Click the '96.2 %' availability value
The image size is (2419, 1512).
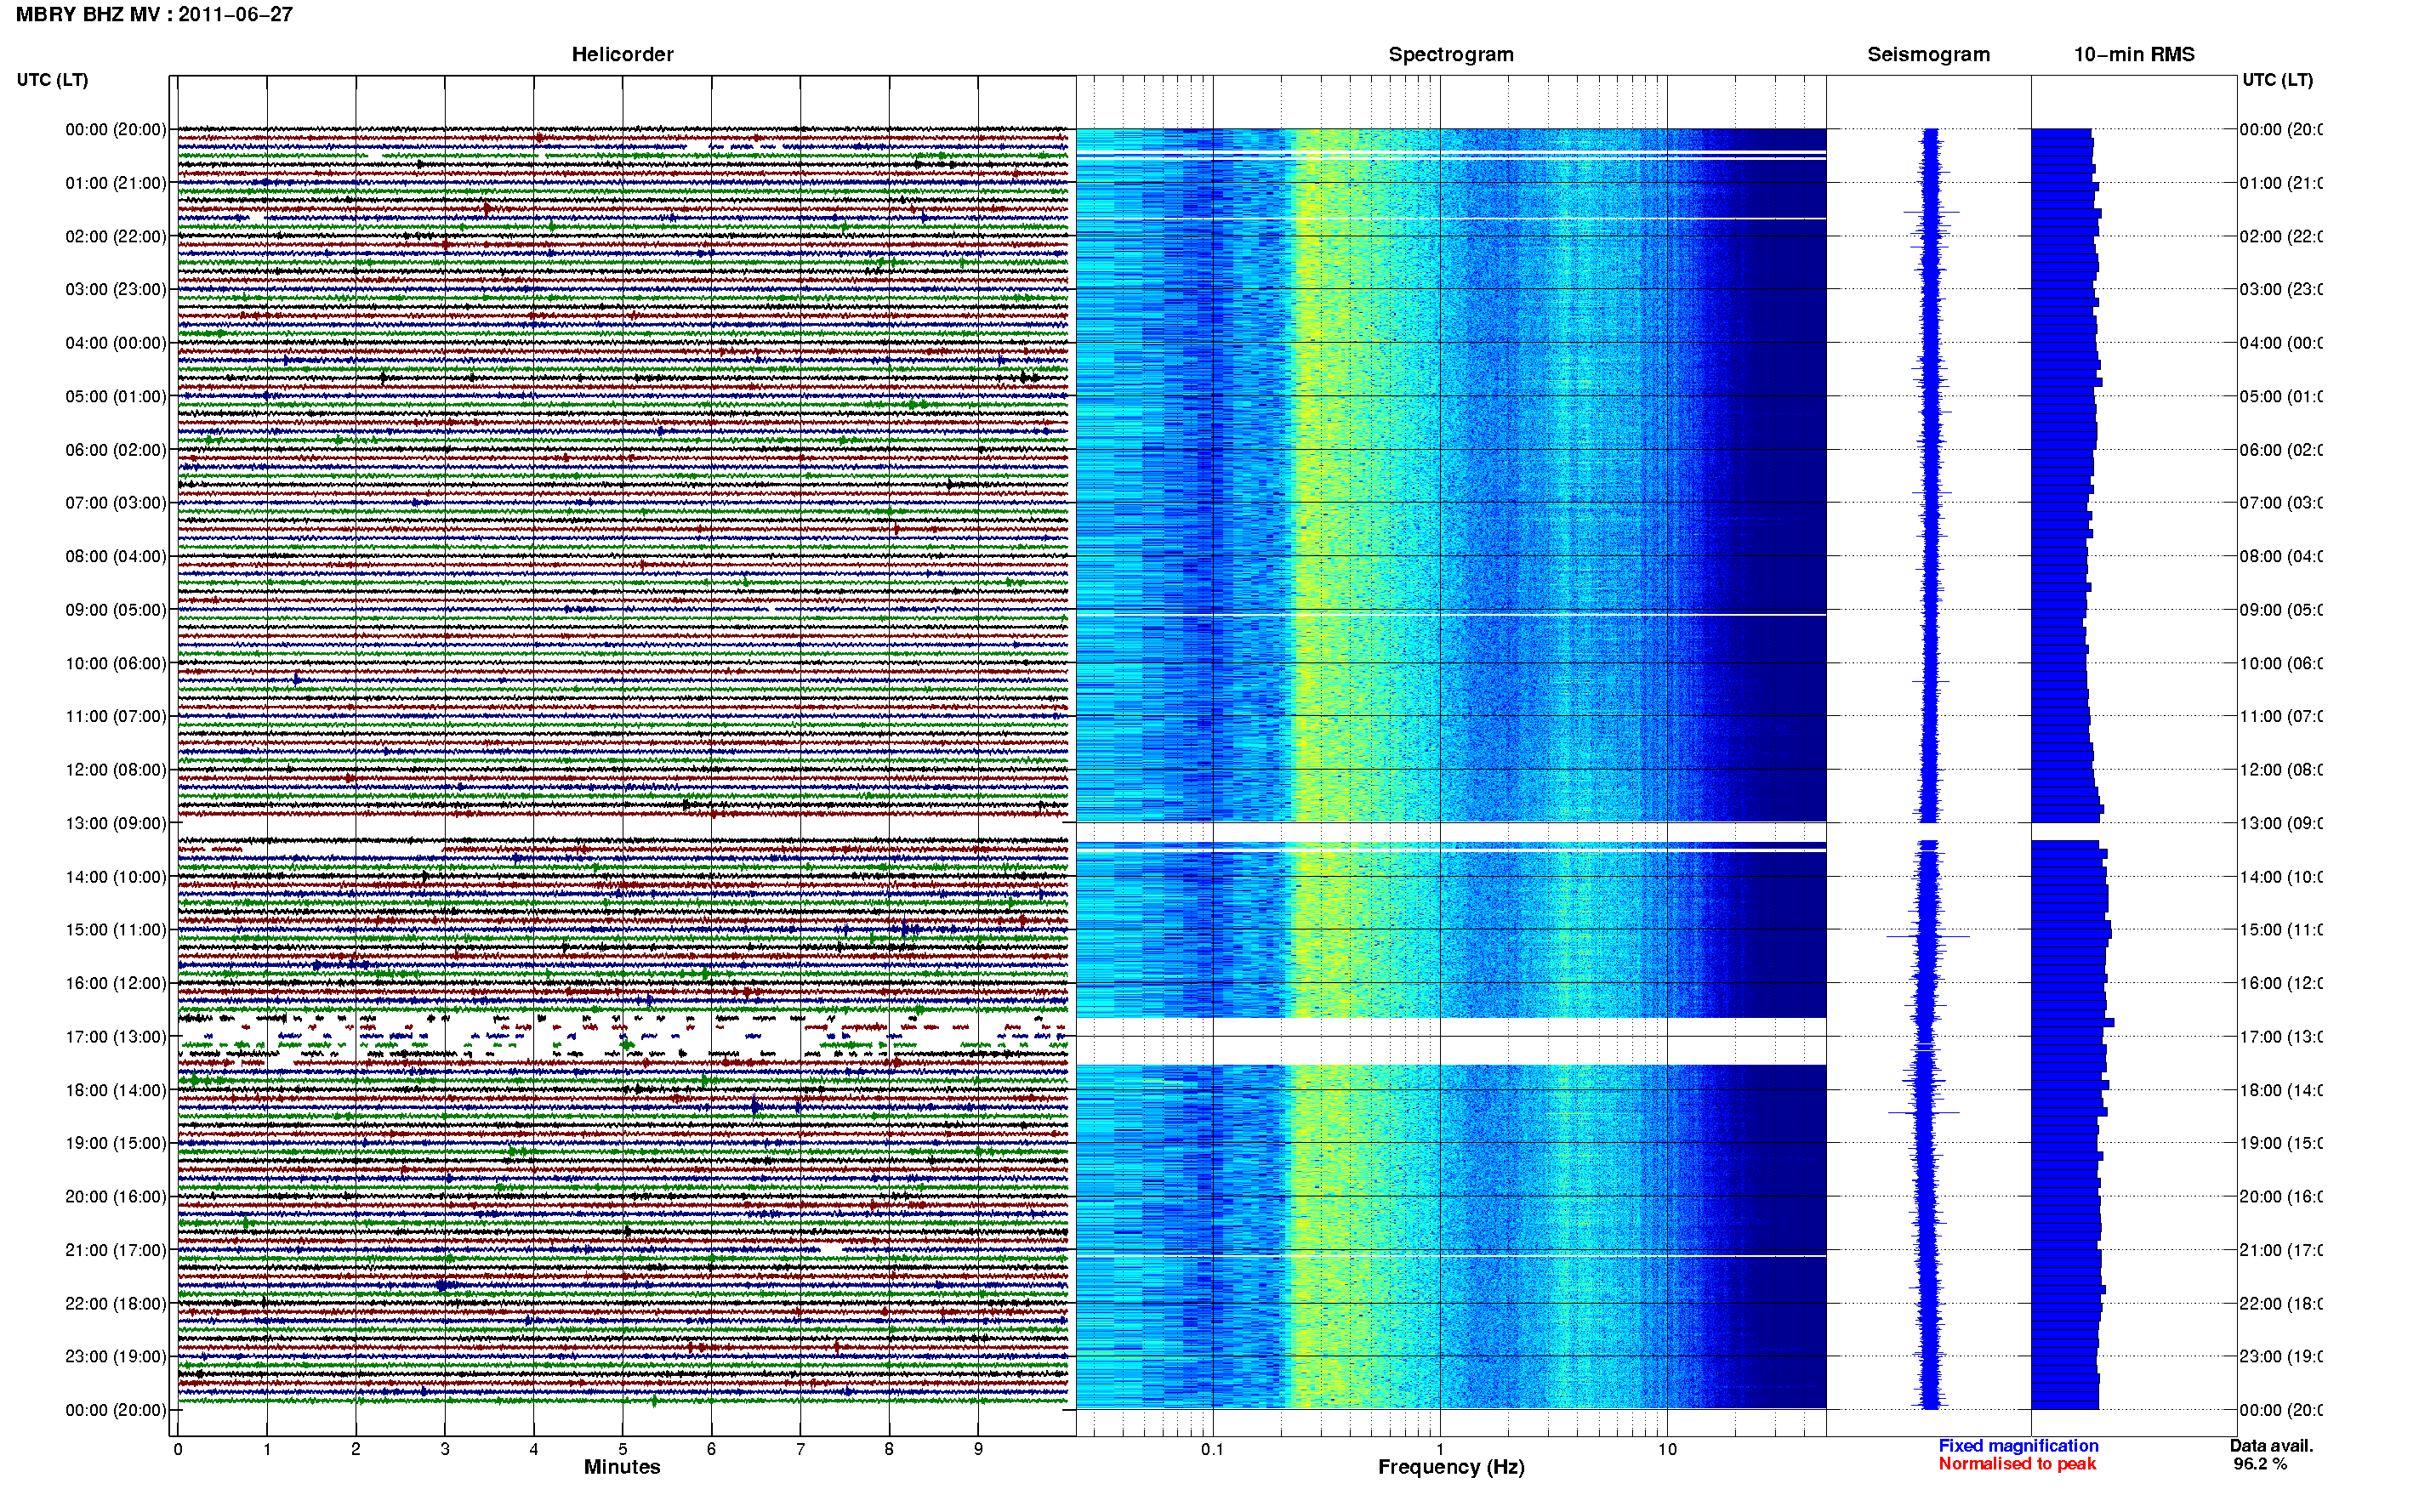(2259, 1464)
